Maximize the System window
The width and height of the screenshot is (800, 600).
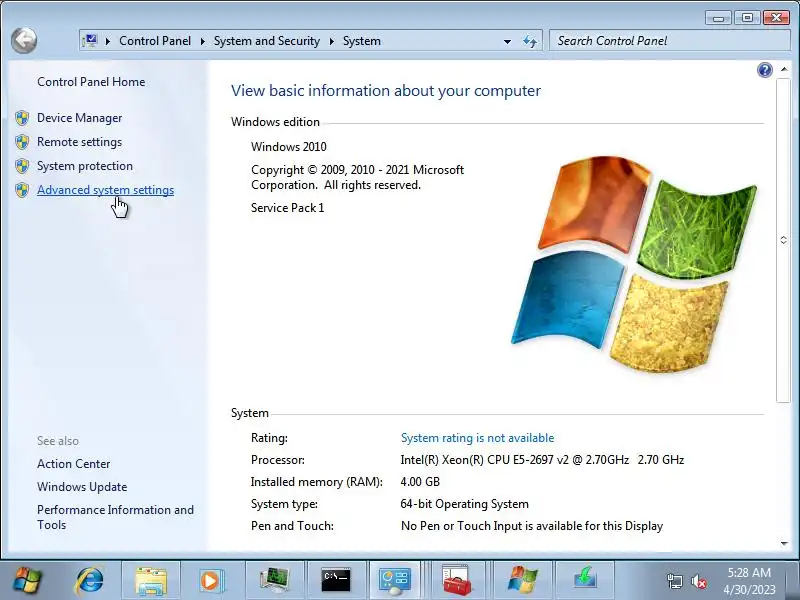(747, 18)
